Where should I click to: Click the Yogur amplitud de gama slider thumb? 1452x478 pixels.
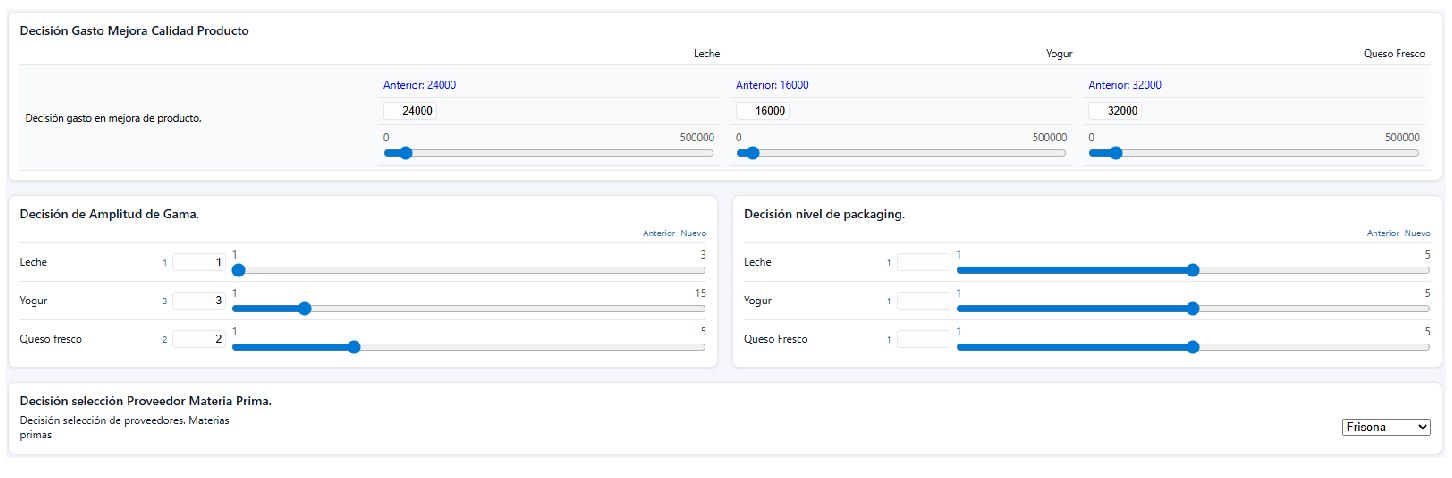click(x=305, y=309)
